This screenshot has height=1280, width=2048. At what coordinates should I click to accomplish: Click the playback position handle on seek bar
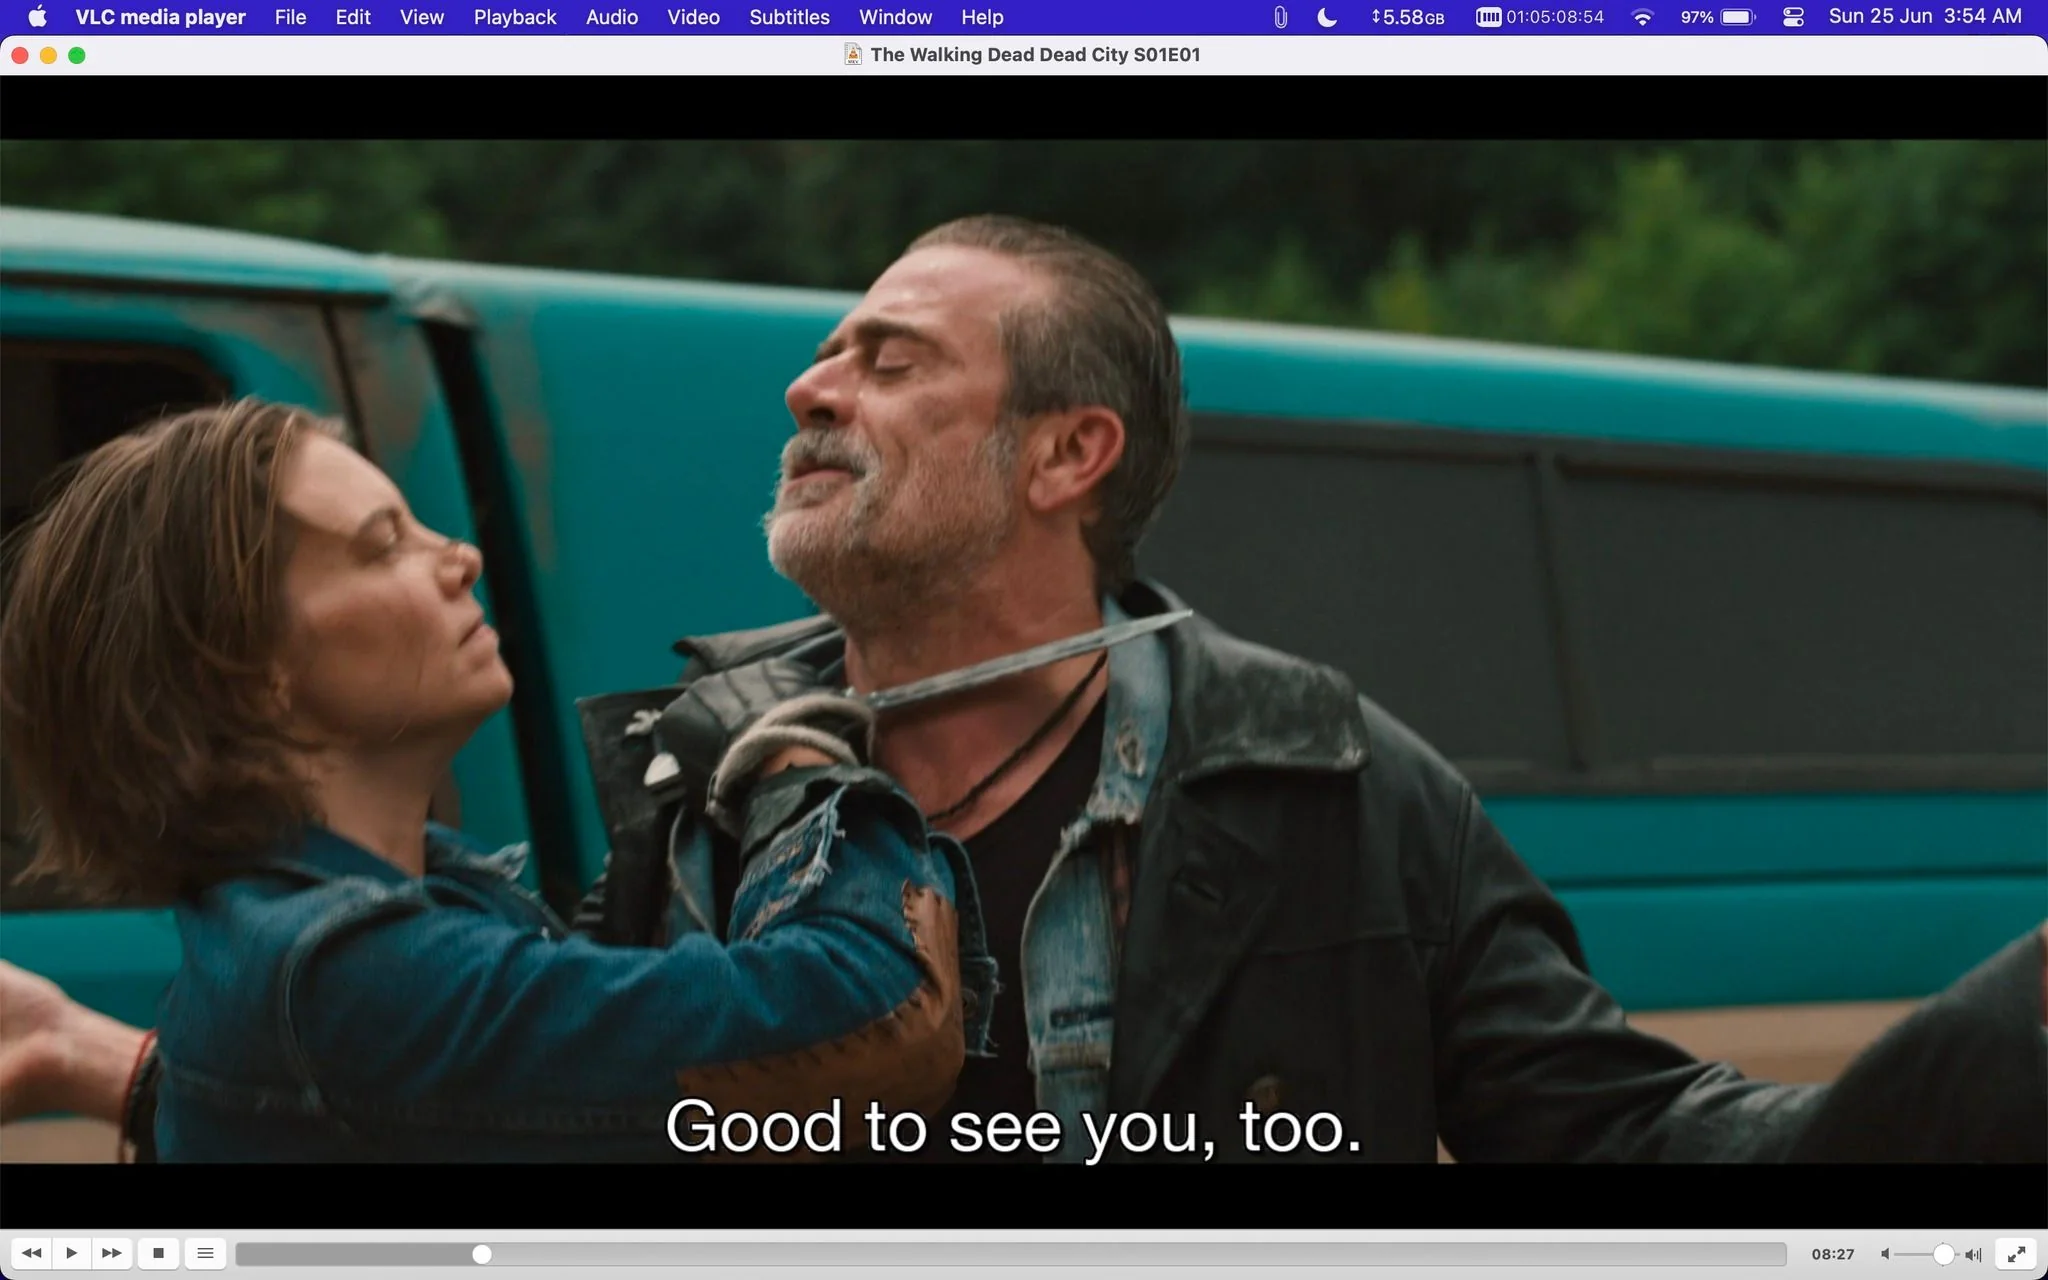click(482, 1254)
